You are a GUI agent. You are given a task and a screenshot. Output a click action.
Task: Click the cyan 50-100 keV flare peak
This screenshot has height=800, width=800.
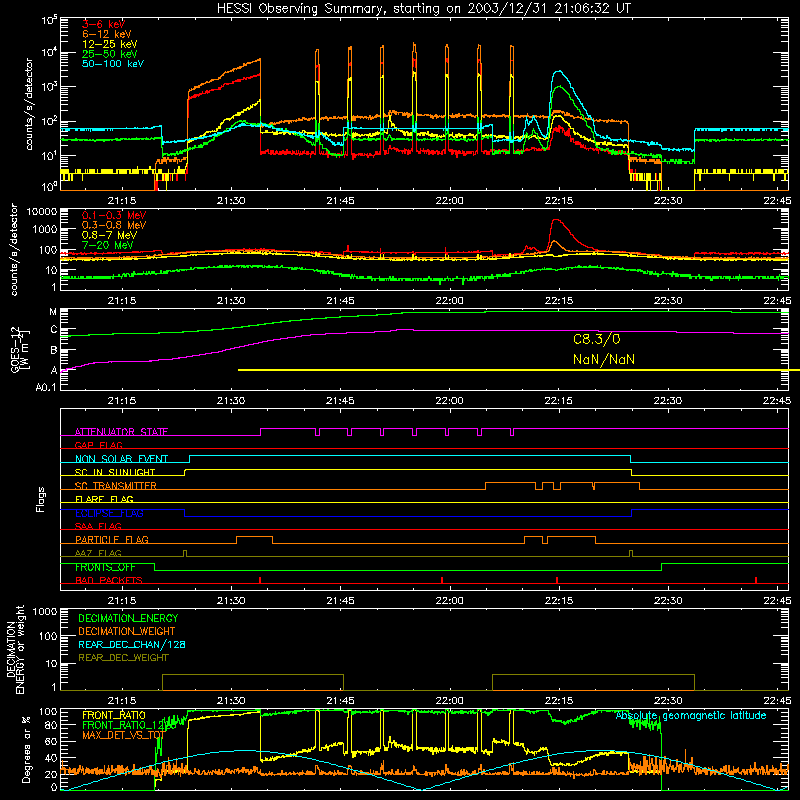[x=559, y=71]
